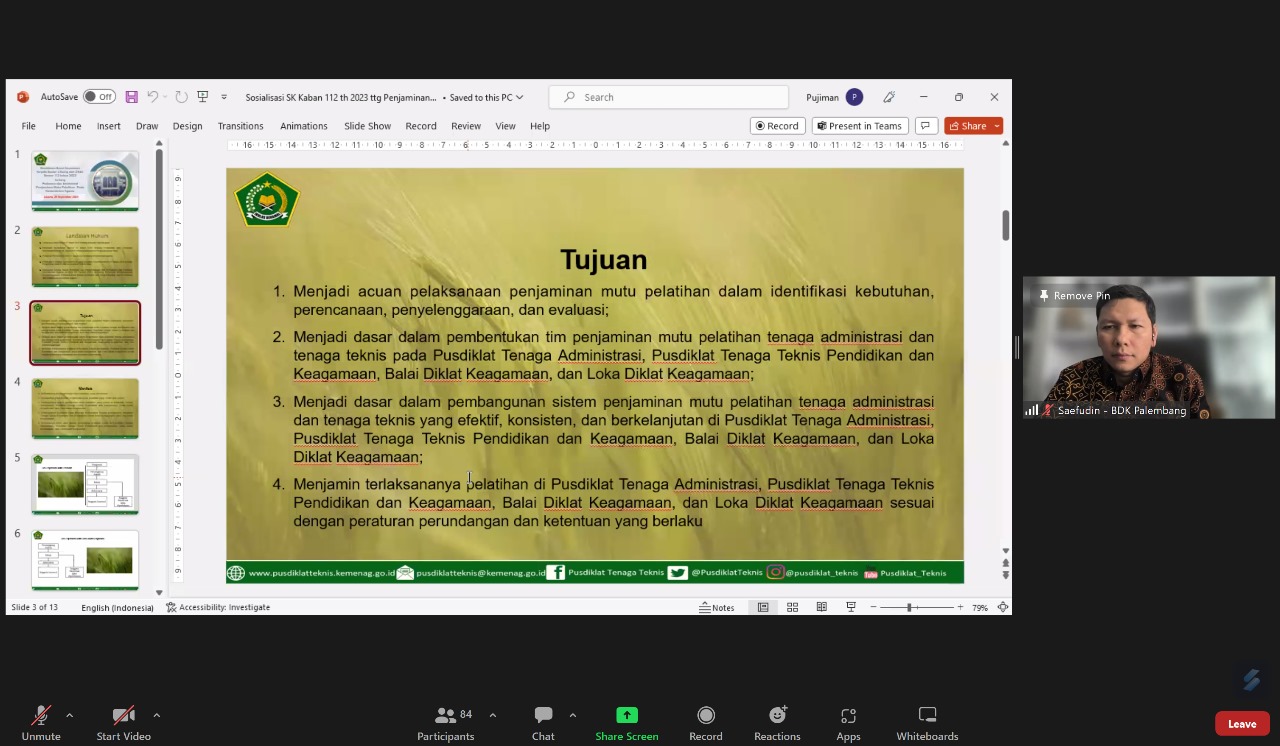Image resolution: width=1280 pixels, height=746 pixels.
Task: Click the Undo arrow icon
Action: [x=153, y=97]
